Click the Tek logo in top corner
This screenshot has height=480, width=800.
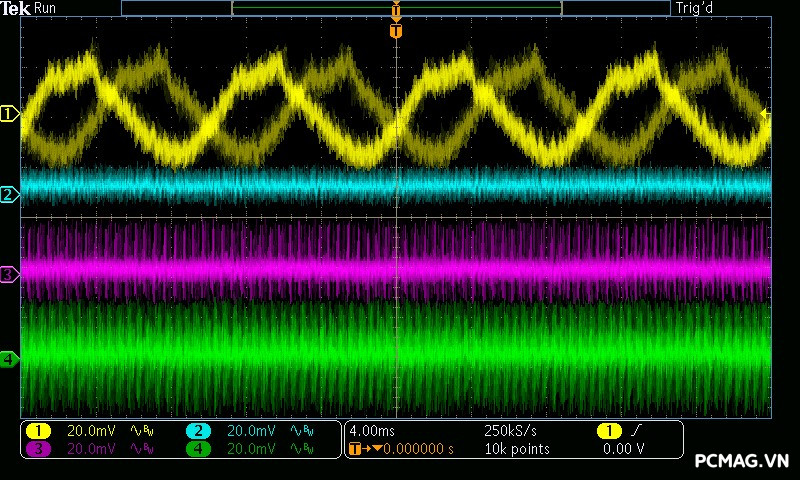coord(16,8)
